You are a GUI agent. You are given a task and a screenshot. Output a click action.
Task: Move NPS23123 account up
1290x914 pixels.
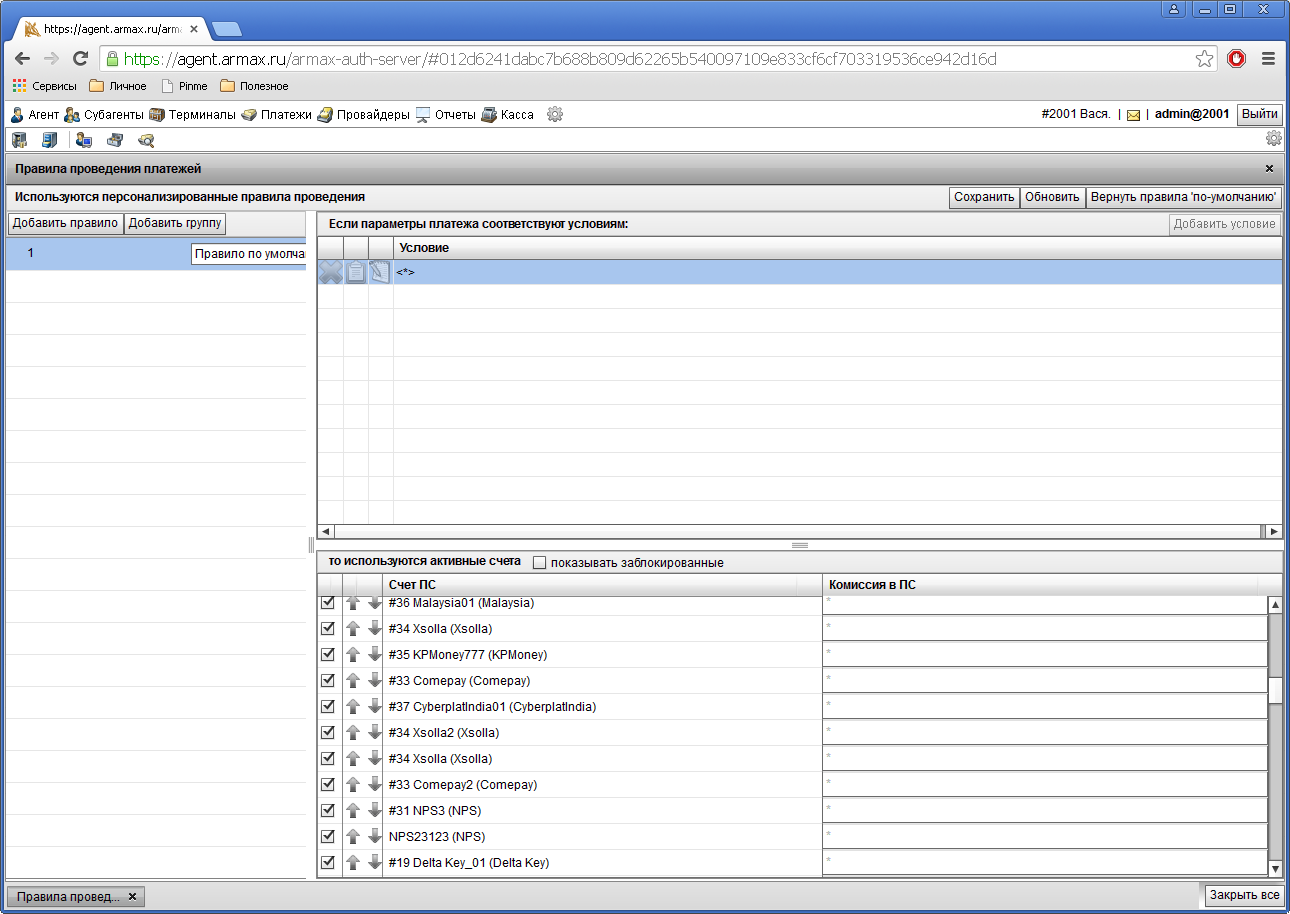point(352,836)
